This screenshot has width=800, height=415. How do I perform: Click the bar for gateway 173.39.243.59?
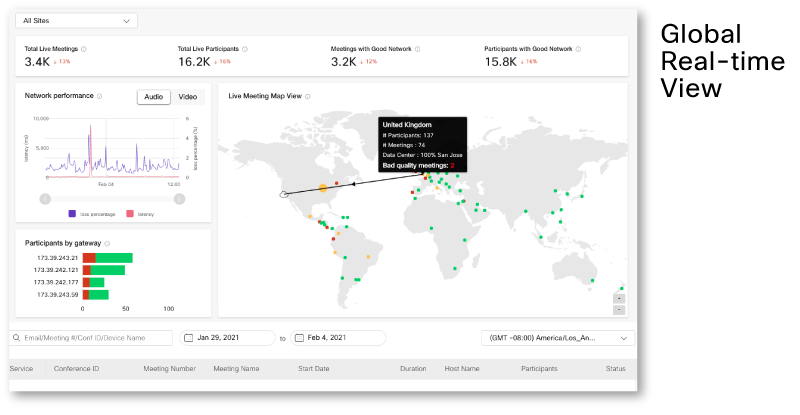pos(95,295)
